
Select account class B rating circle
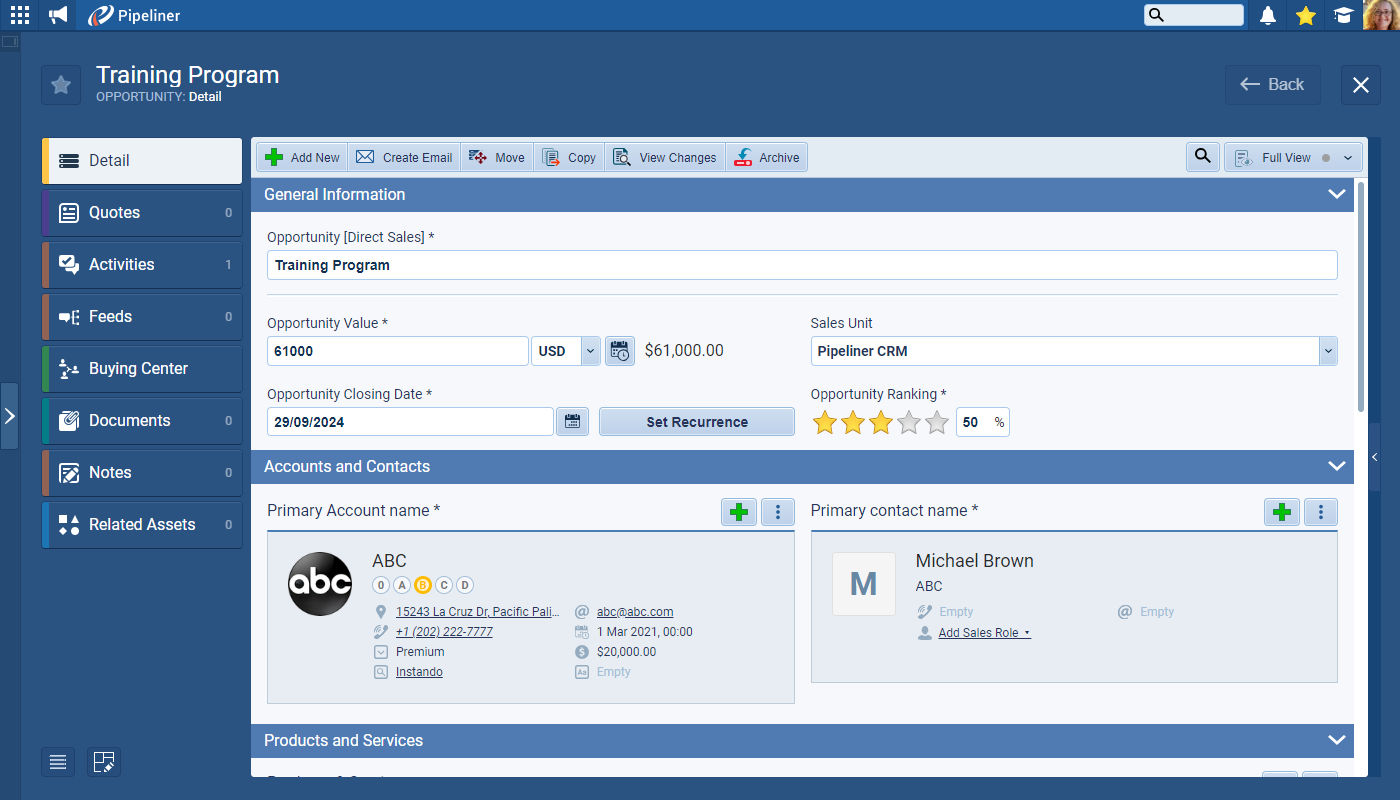pyautogui.click(x=423, y=585)
